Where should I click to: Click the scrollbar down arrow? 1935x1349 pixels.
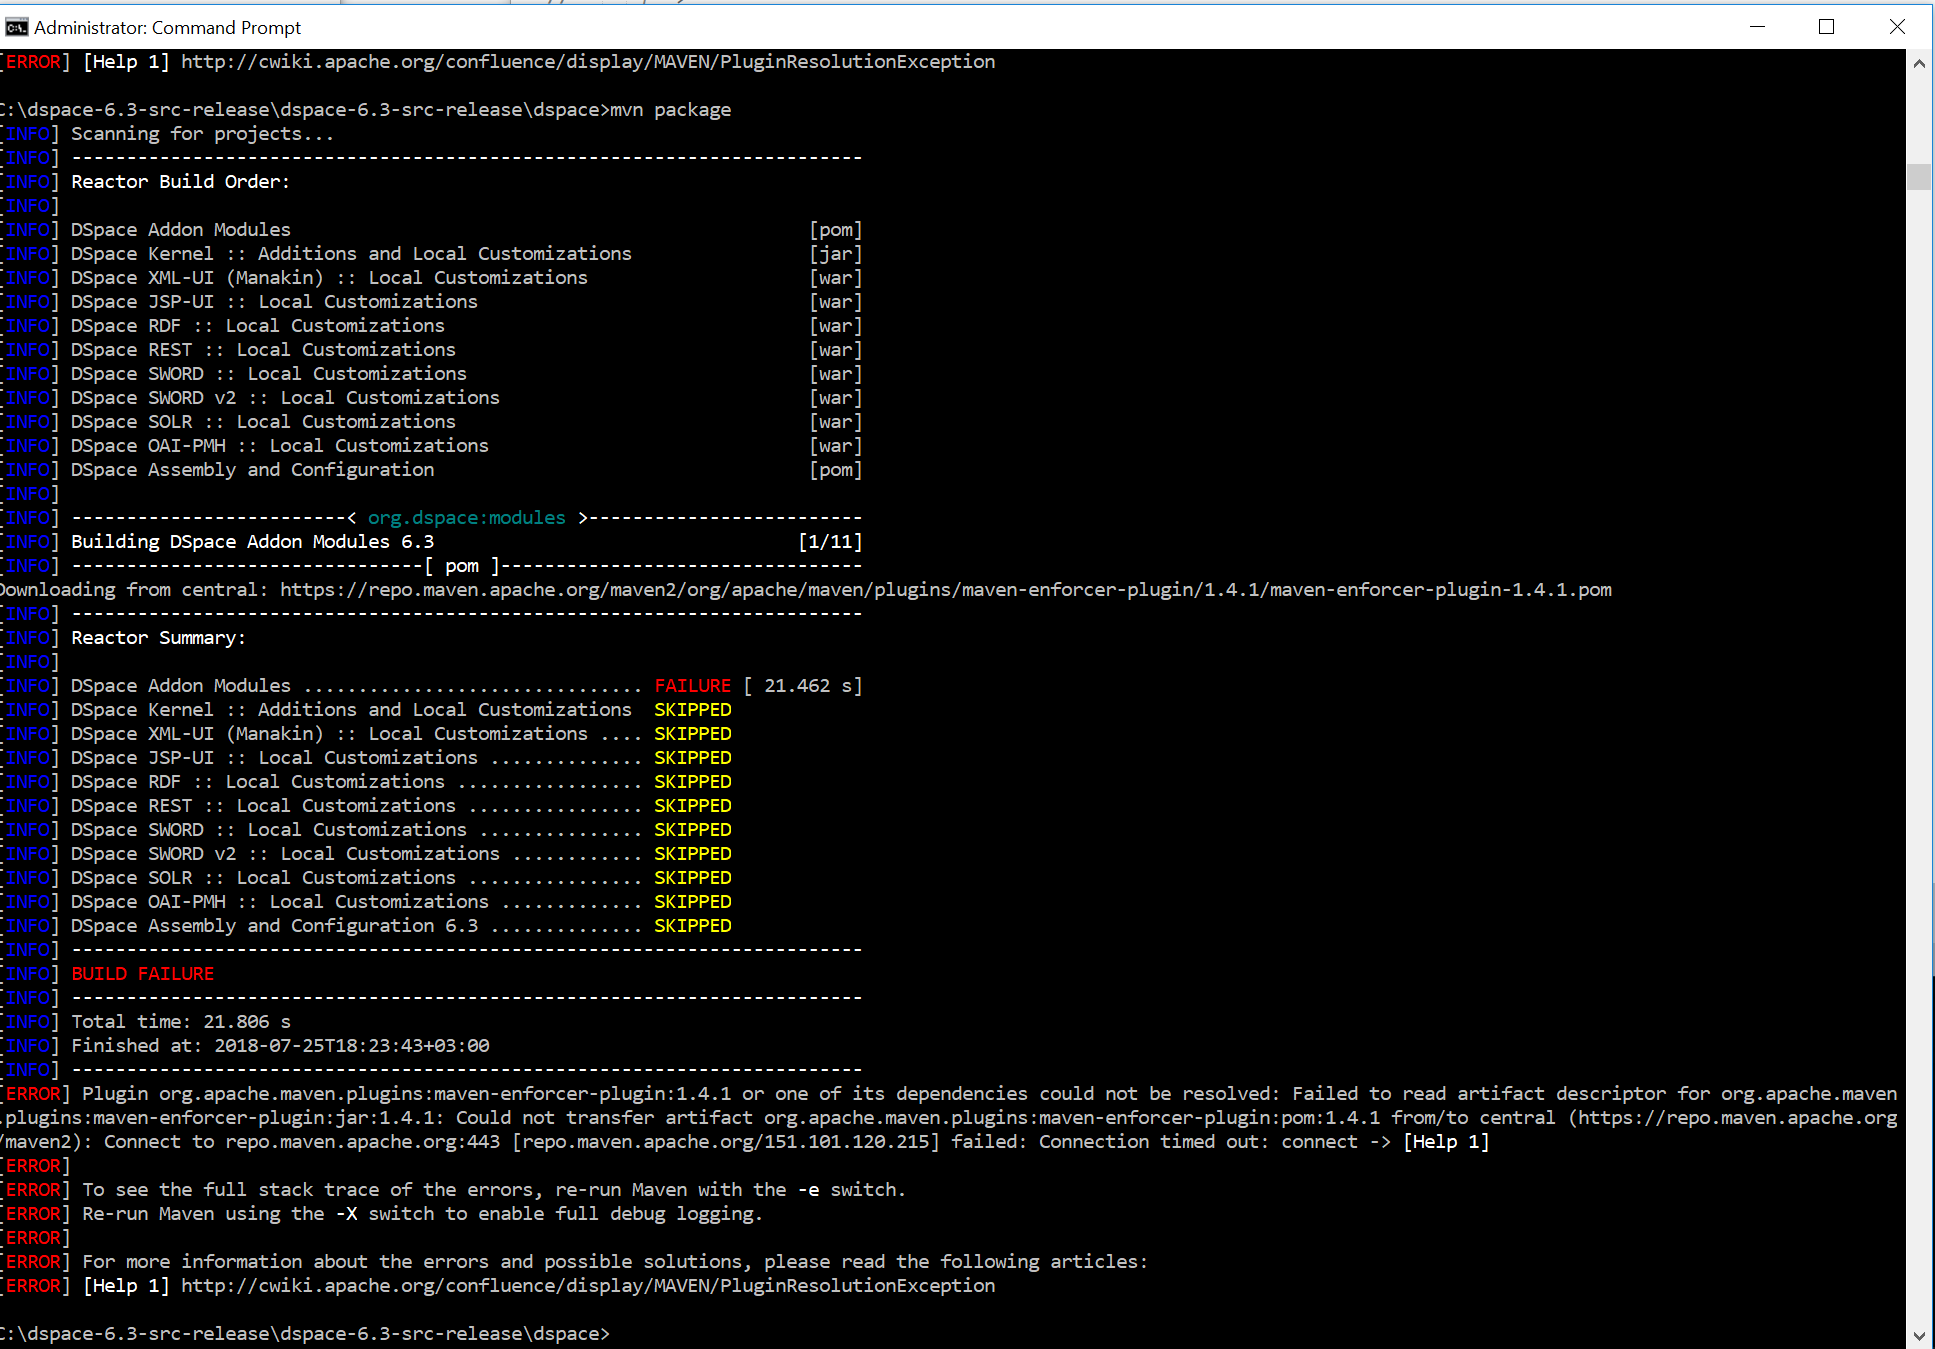[1918, 1335]
